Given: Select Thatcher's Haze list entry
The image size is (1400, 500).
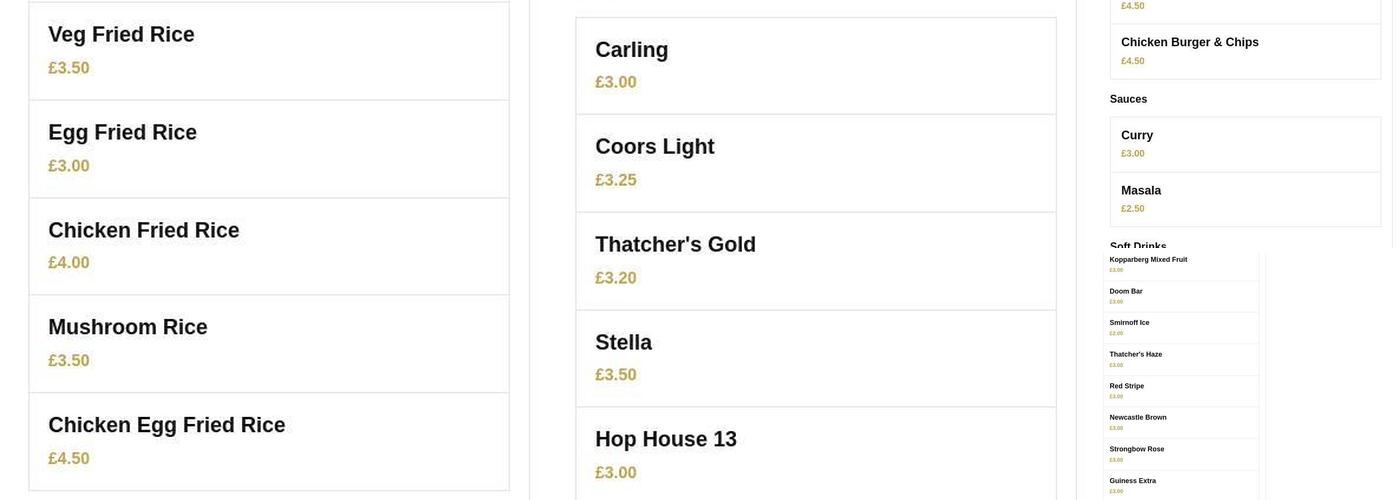Looking at the screenshot, I should 1180,359.
